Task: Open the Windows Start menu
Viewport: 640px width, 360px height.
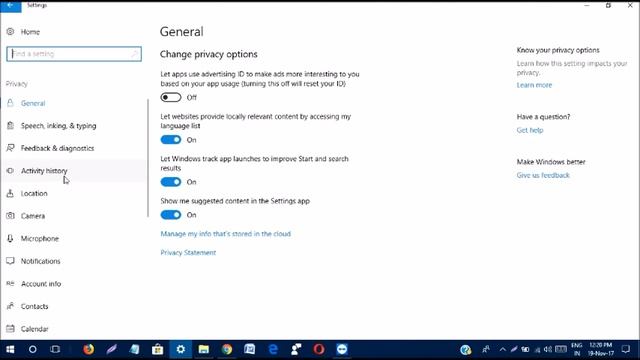Action: pyautogui.click(x=10, y=349)
